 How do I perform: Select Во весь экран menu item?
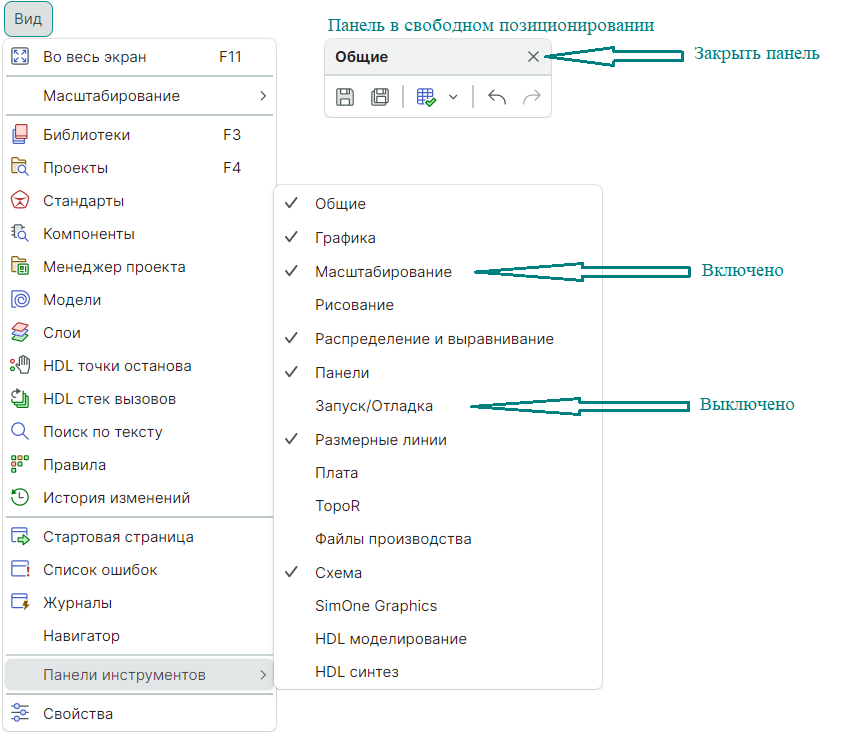click(x=94, y=57)
